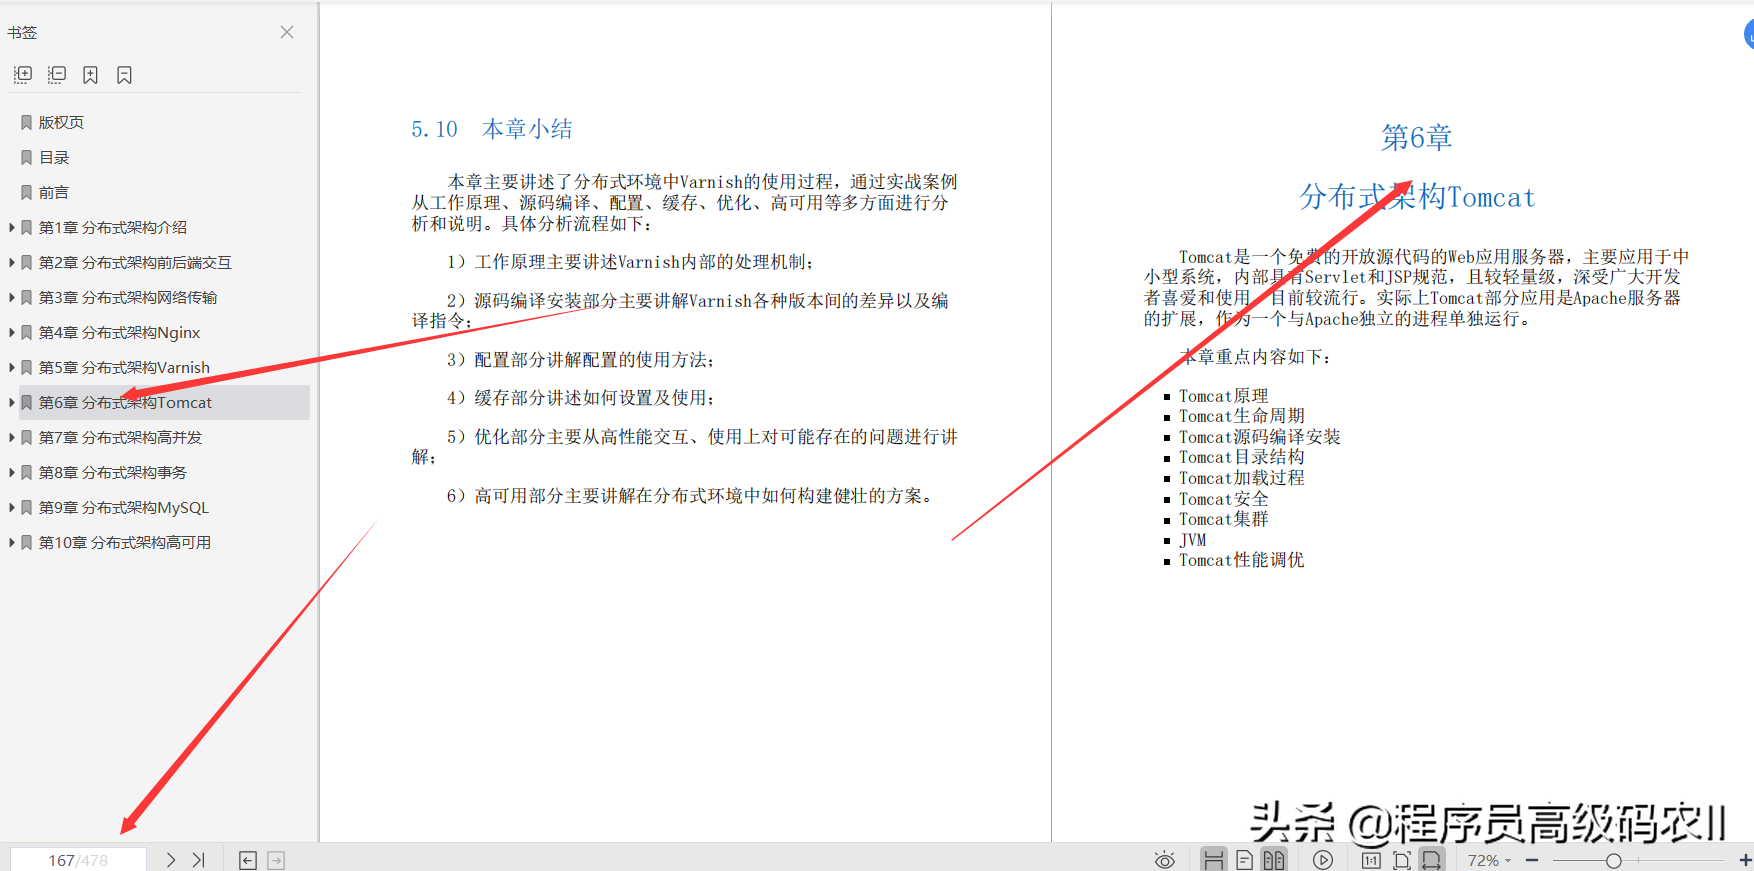Click the 5.10 本章小结 heading
1754x871 pixels.
pos(492,129)
